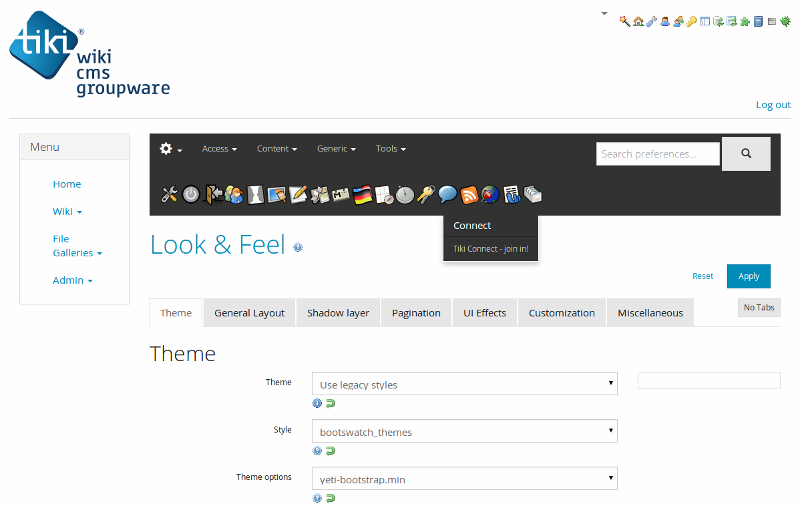Click the Apply button
The width and height of the screenshot is (800, 508).
click(748, 276)
